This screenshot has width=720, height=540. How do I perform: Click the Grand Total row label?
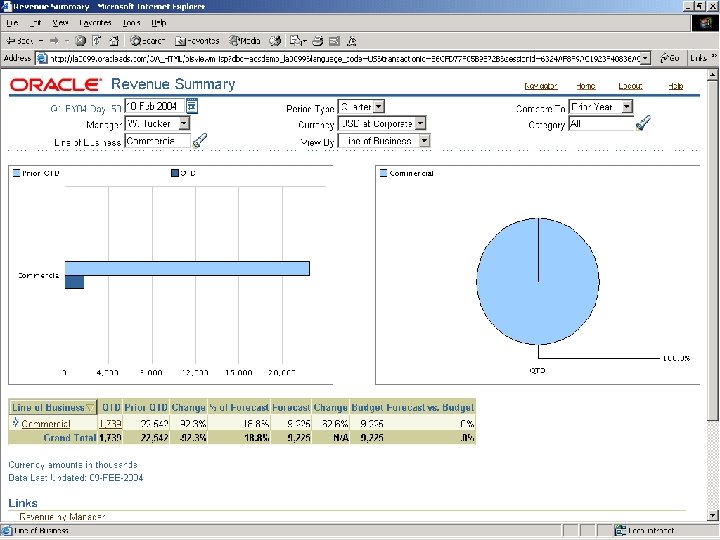[69, 438]
